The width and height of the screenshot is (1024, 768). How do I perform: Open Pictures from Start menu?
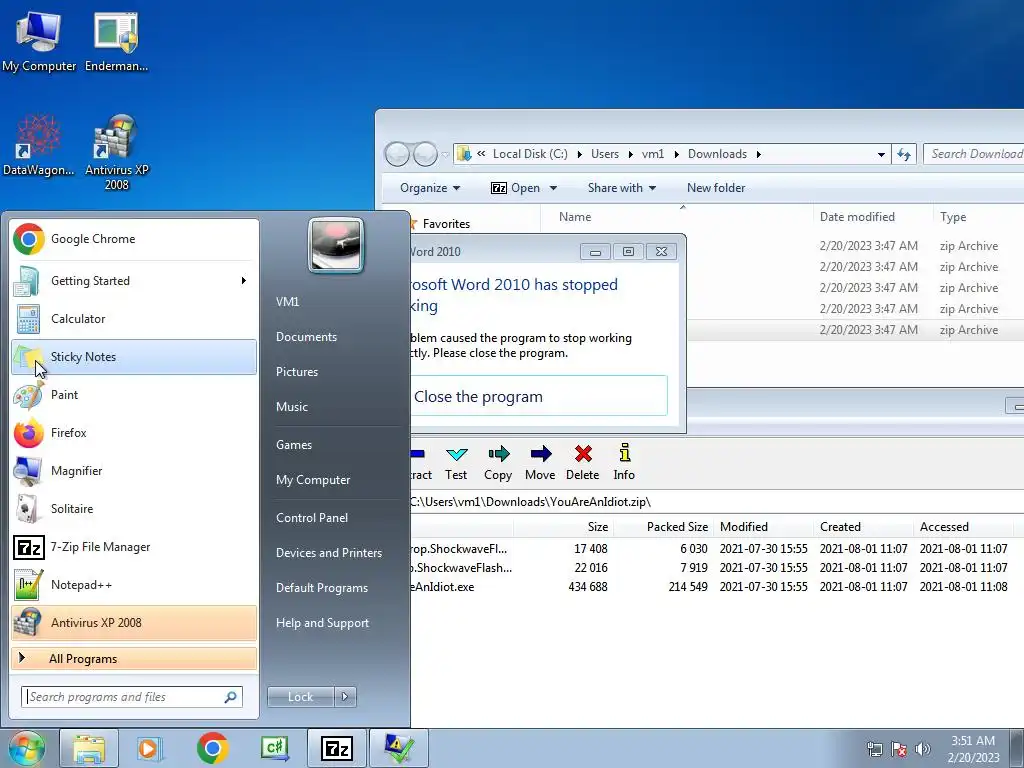pos(297,372)
